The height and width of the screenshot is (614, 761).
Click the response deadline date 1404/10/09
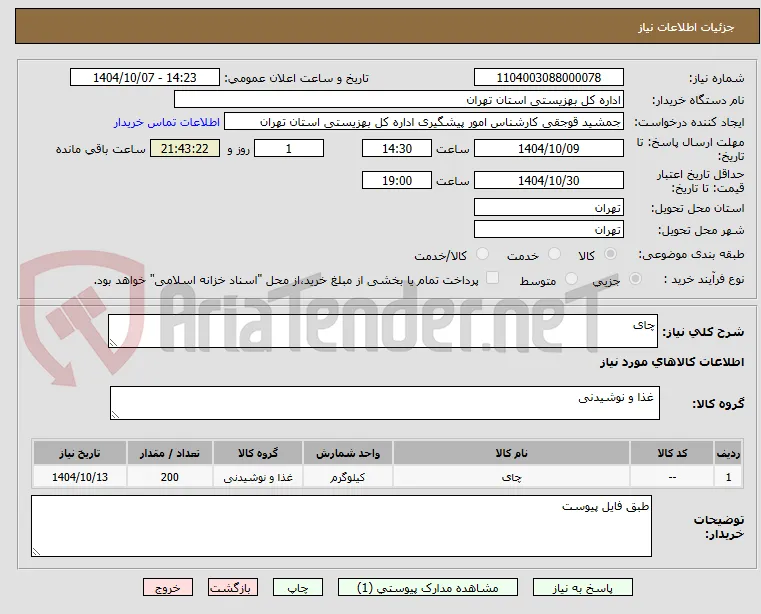tap(548, 148)
